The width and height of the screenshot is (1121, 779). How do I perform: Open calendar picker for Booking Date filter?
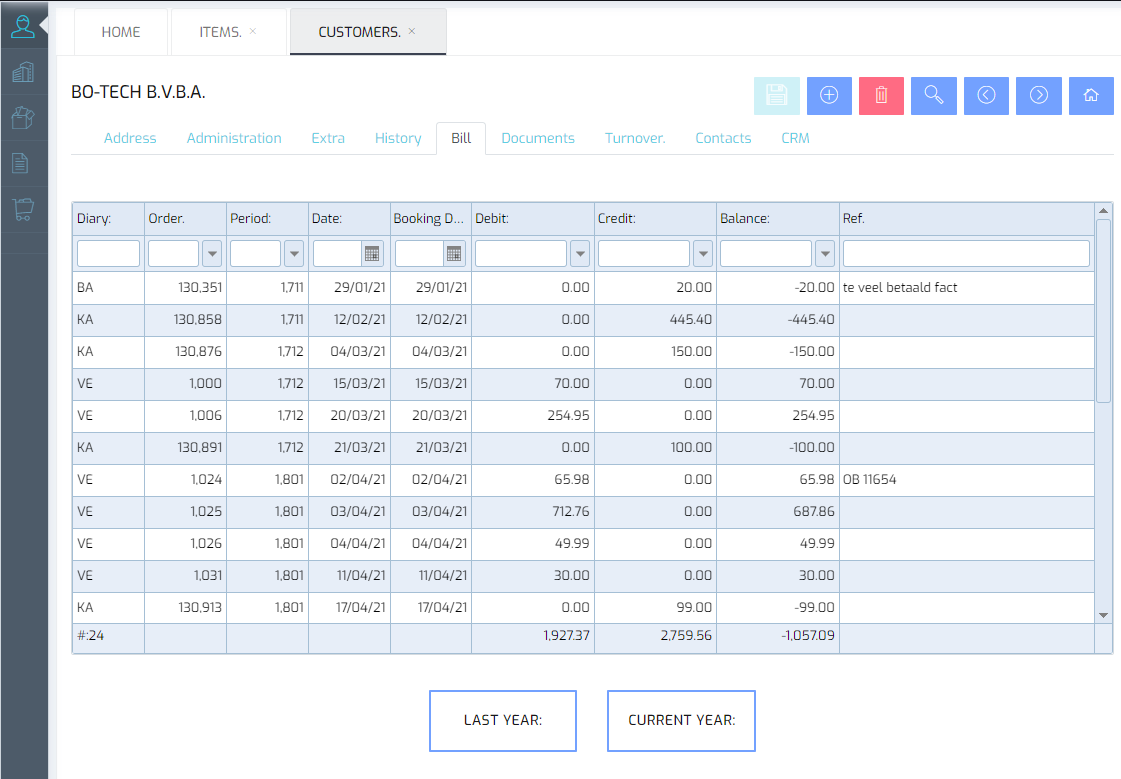point(454,254)
